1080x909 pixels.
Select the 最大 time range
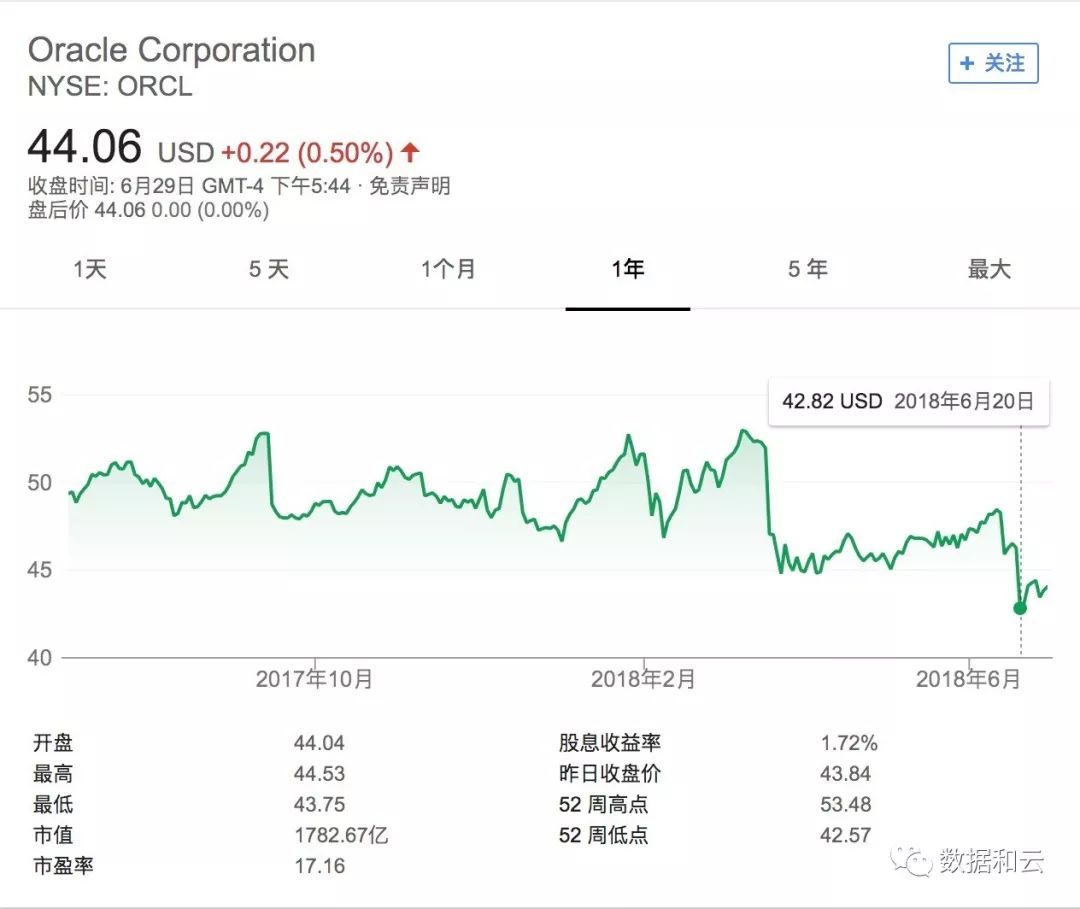point(988,268)
